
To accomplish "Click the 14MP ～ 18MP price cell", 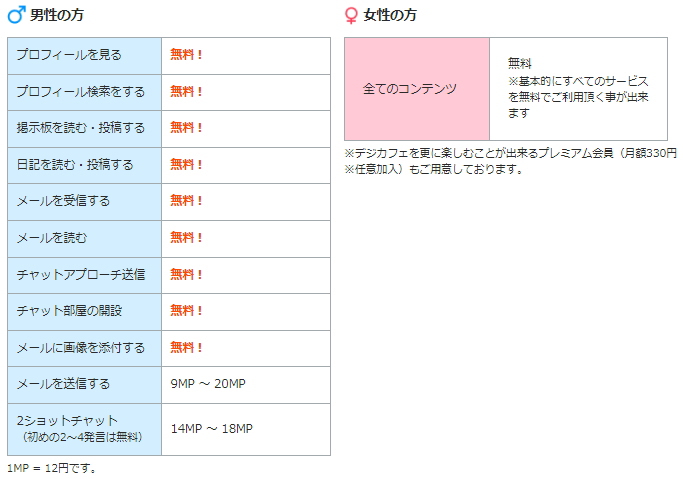I will coord(246,429).
